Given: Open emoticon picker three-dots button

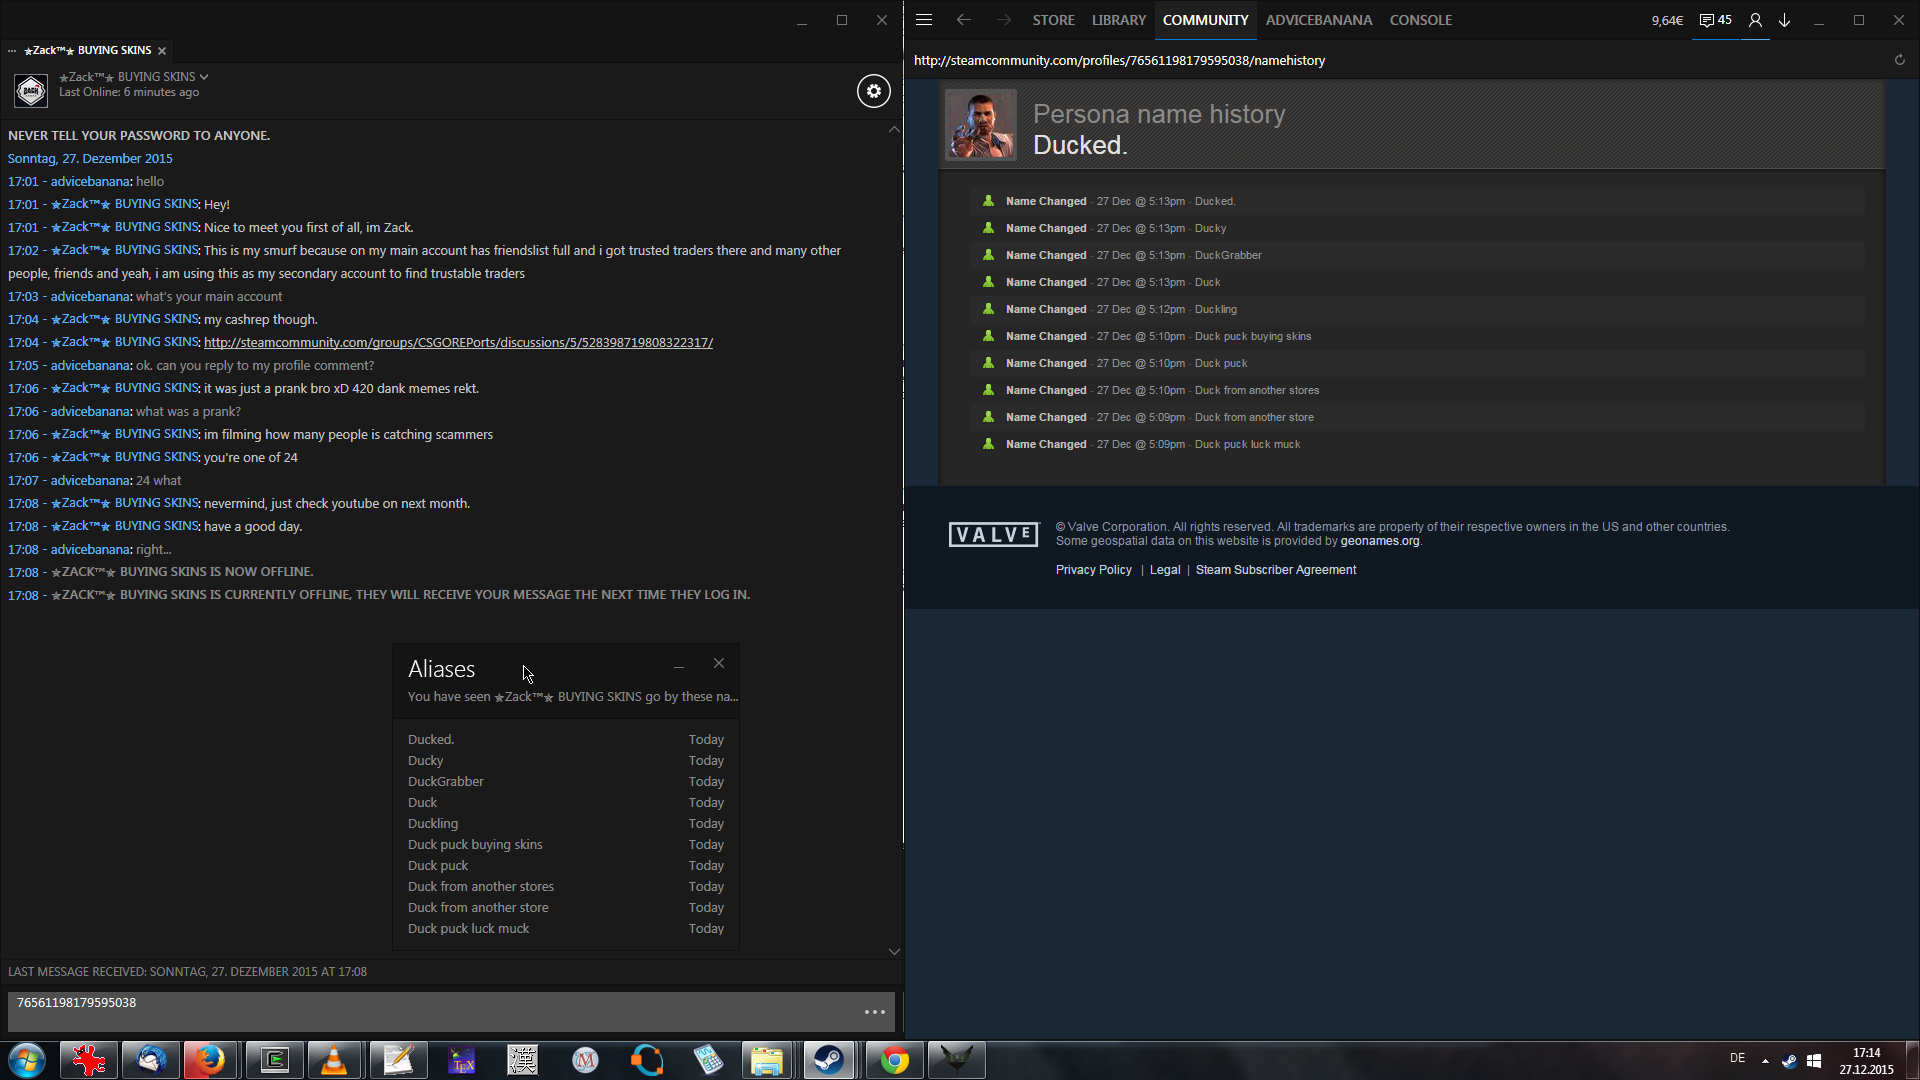Looking at the screenshot, I should pos(874,1012).
